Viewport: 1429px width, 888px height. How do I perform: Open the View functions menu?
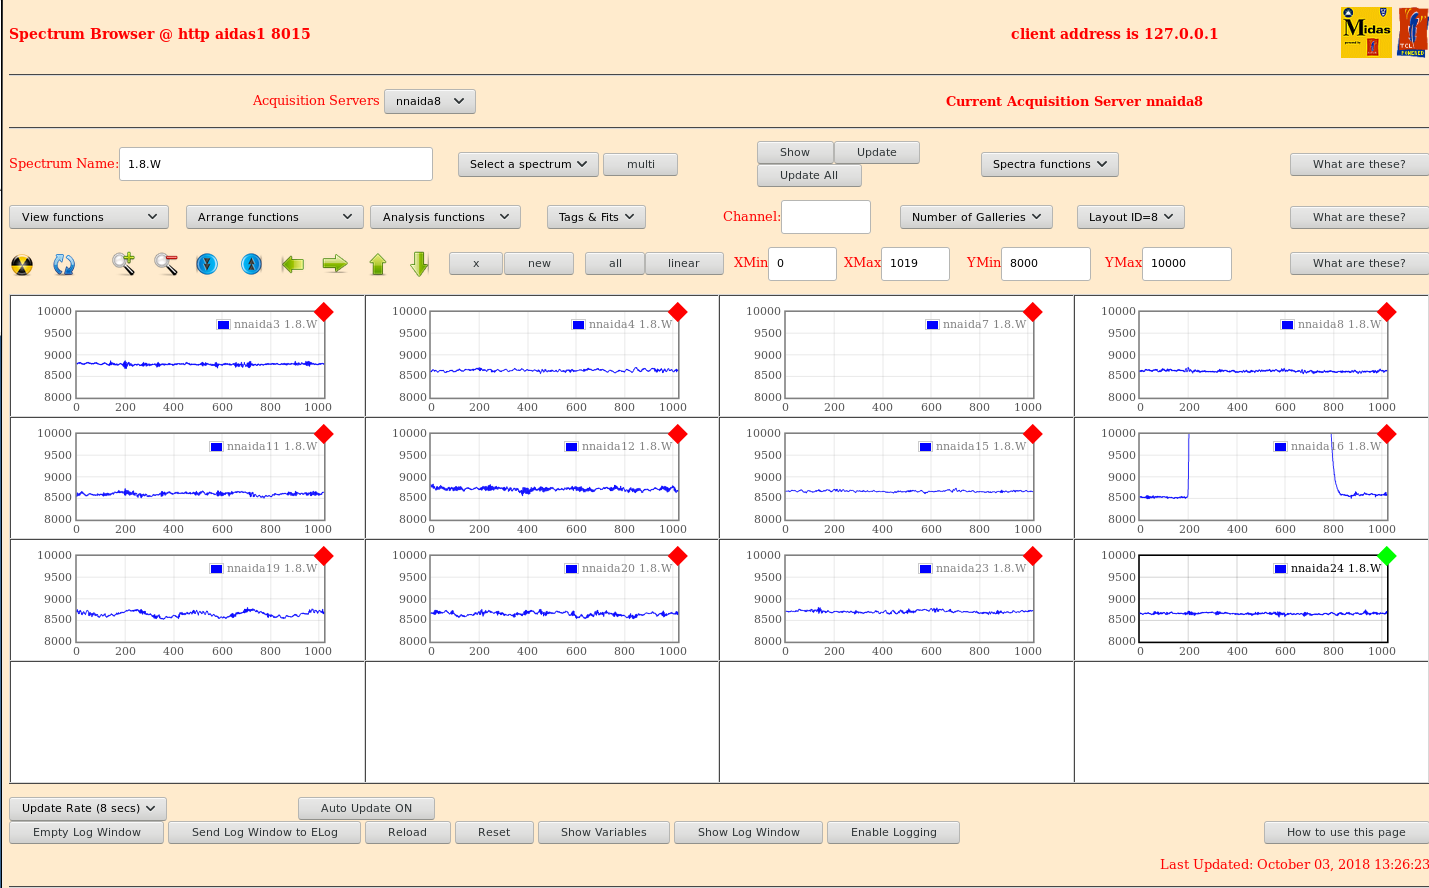click(x=89, y=217)
